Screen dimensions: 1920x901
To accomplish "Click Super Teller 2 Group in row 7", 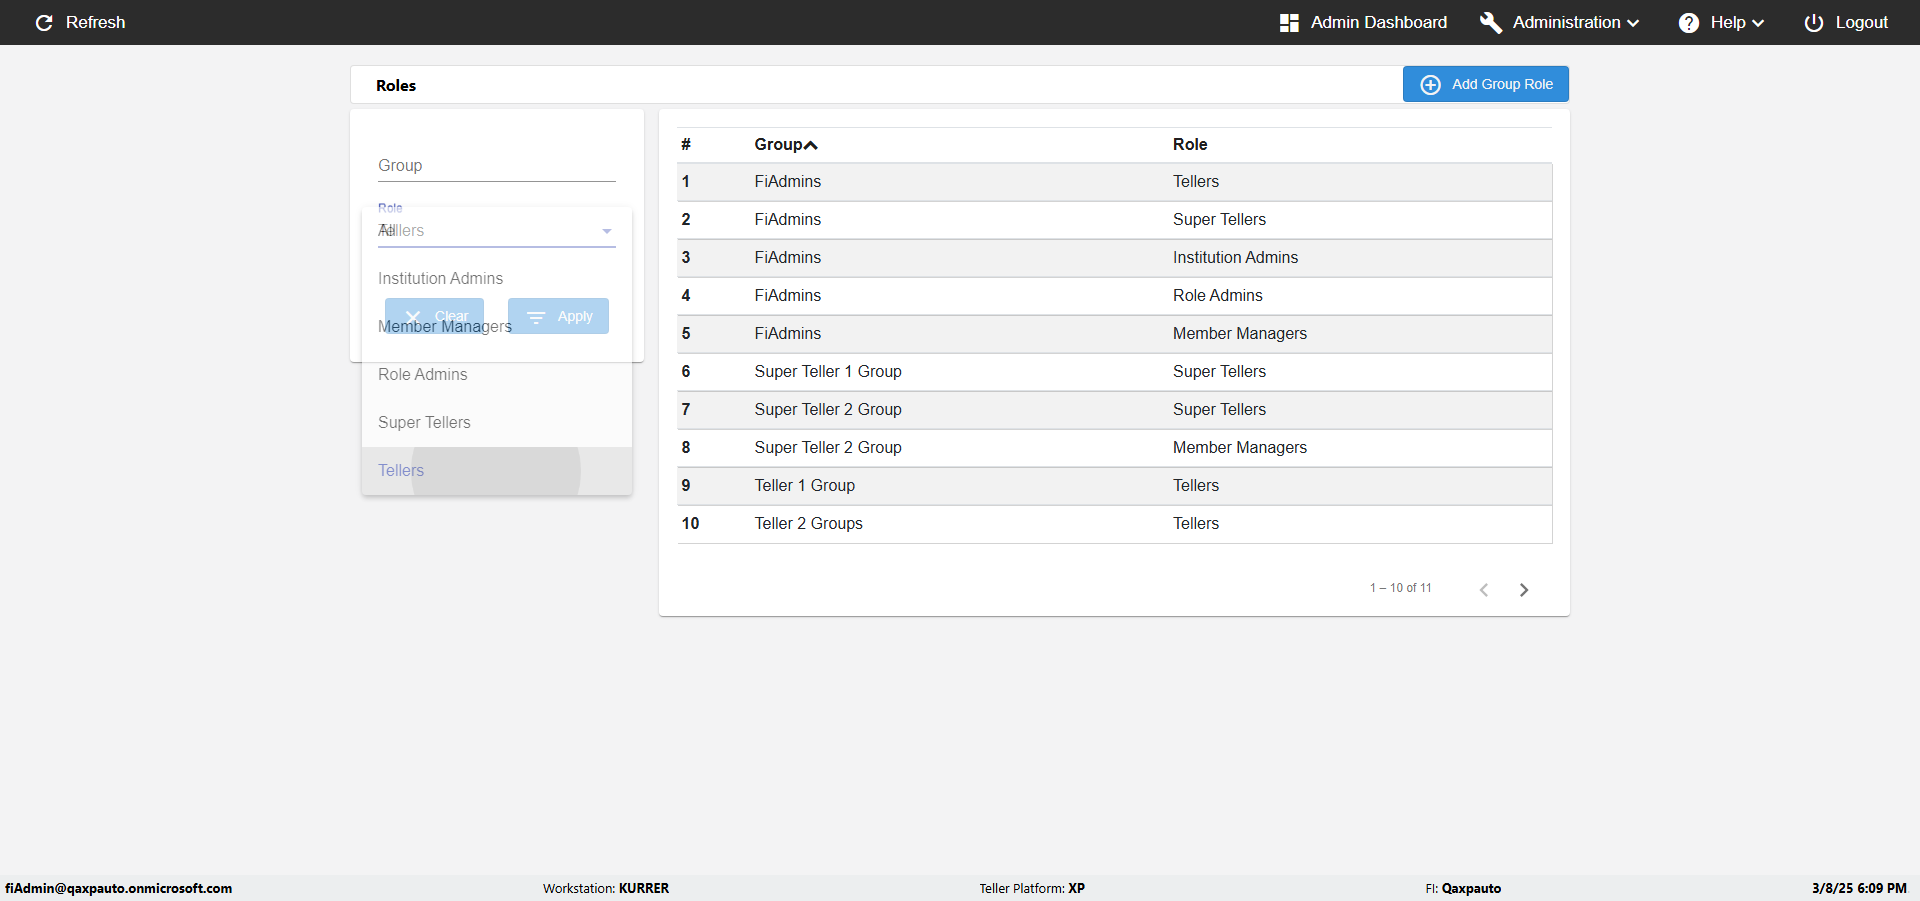I will coord(828,409).
